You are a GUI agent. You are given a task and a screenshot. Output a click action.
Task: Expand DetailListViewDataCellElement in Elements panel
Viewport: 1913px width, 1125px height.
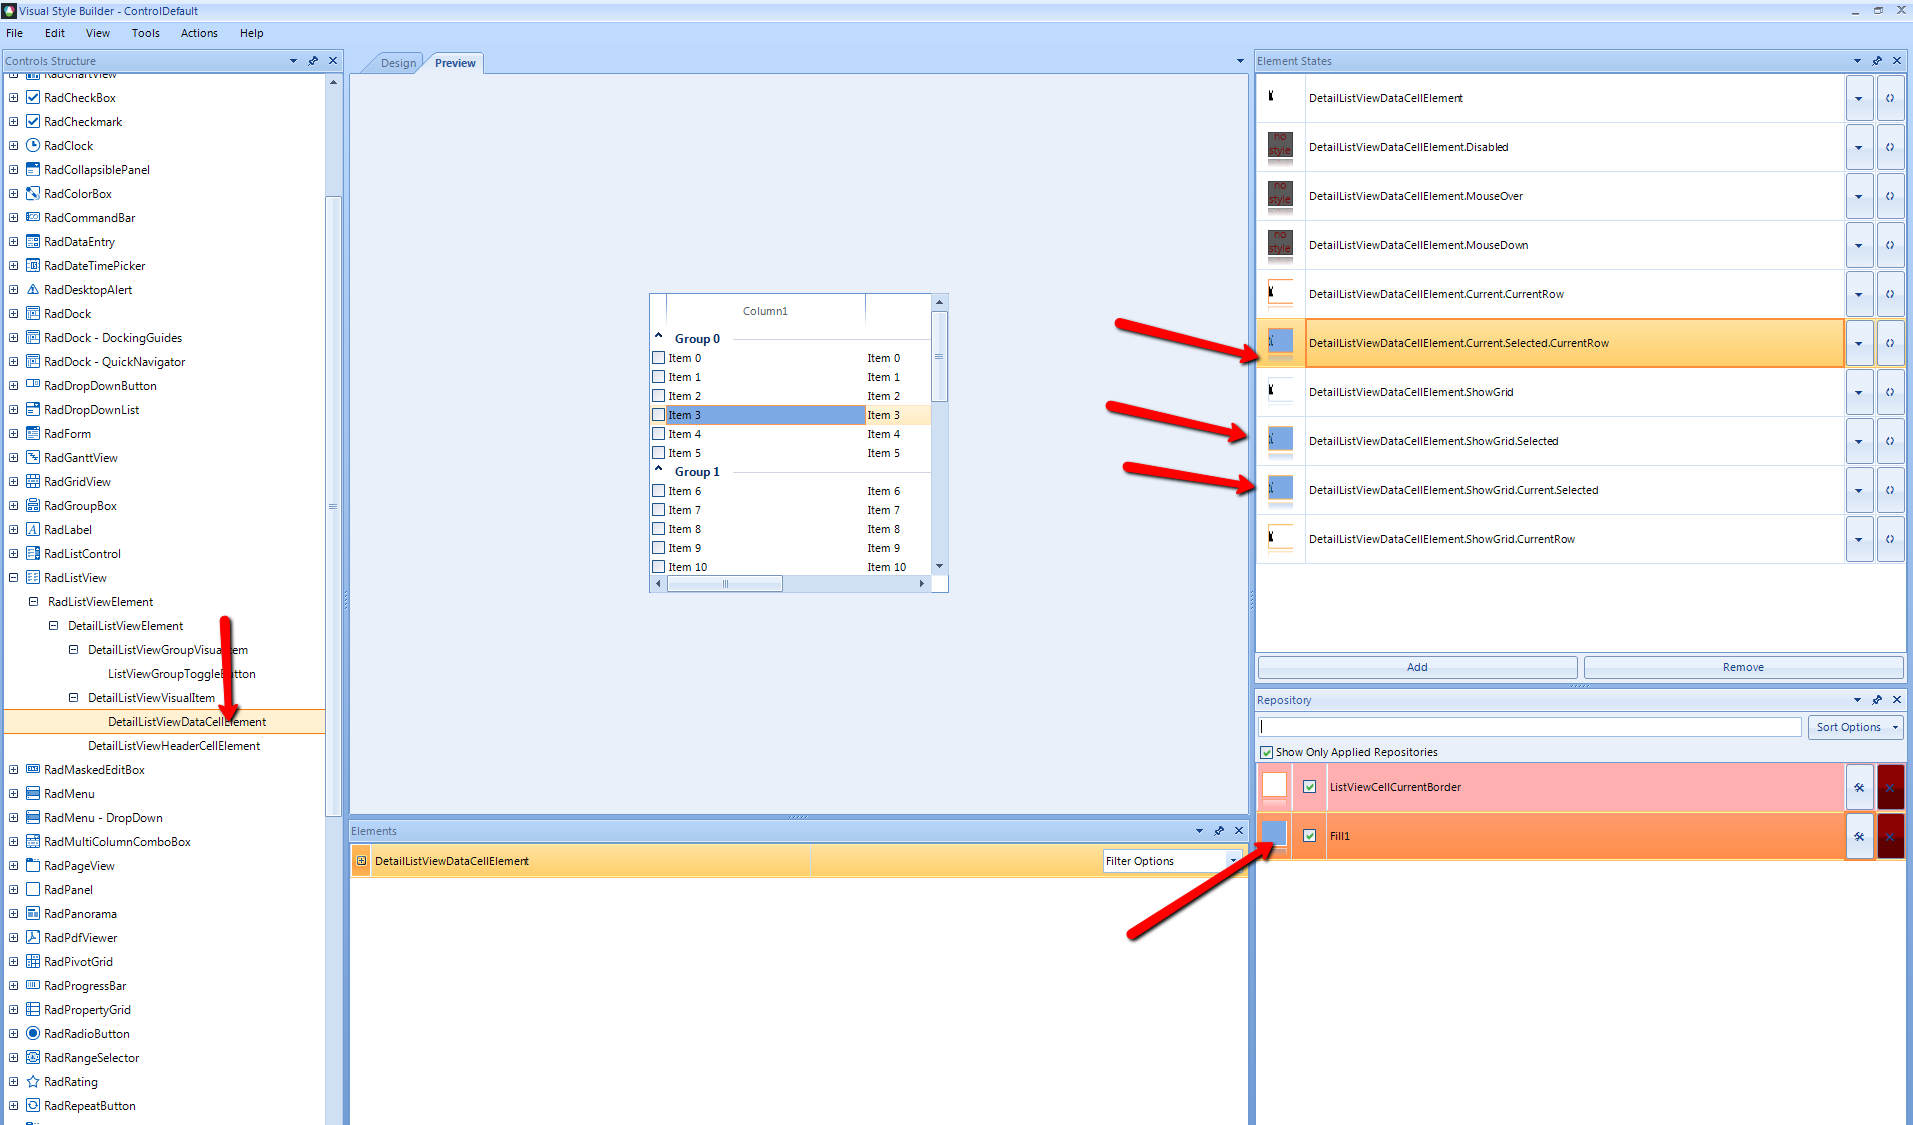(362, 861)
